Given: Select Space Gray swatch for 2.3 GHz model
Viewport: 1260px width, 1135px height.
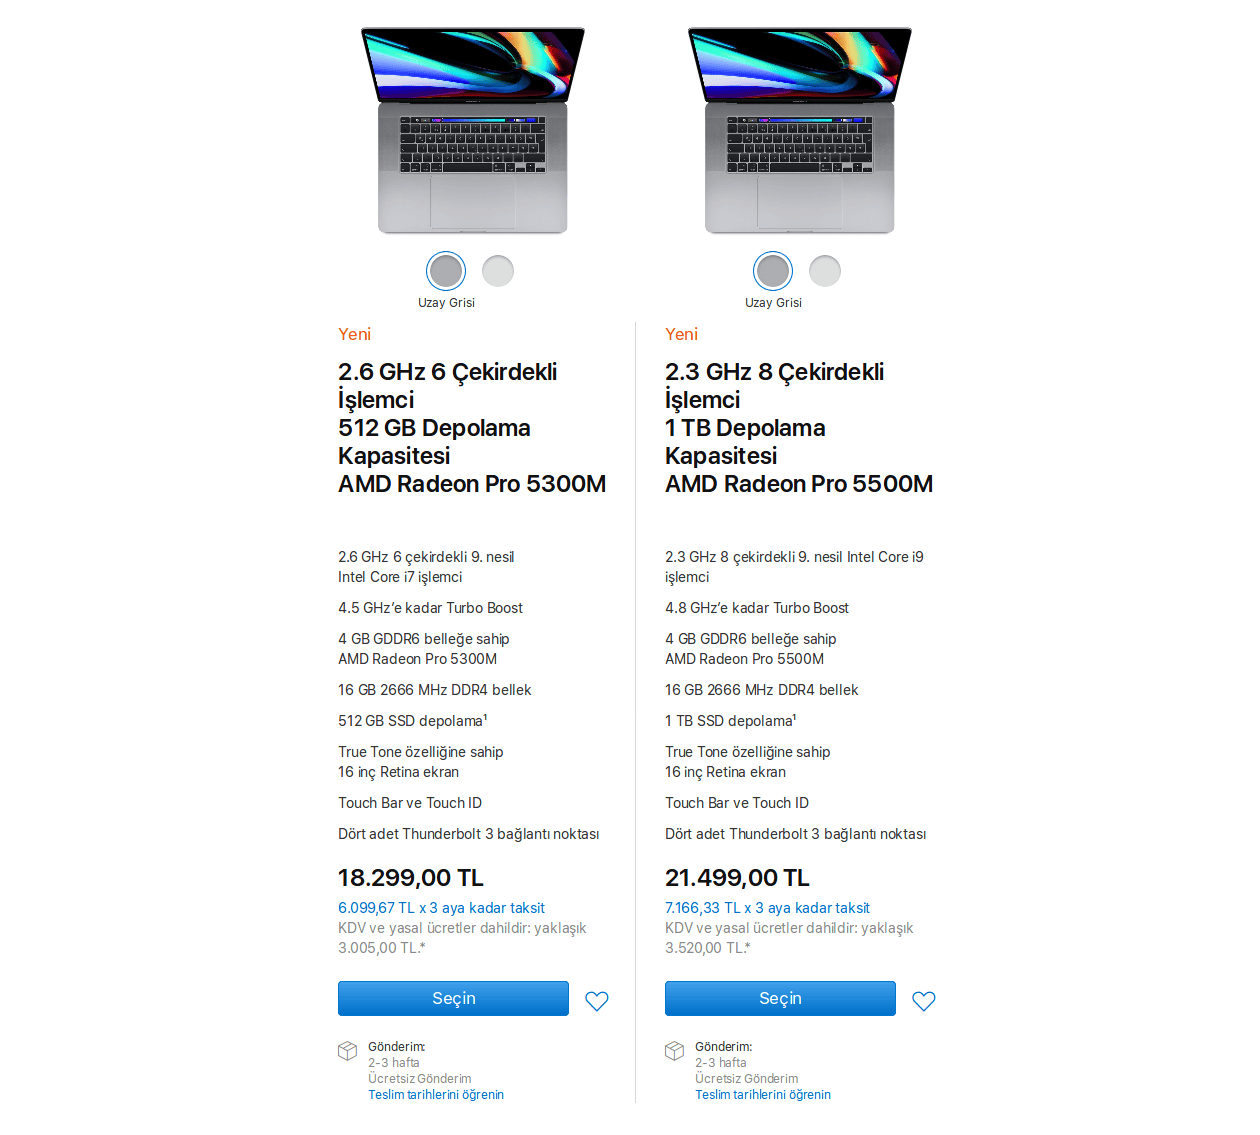Looking at the screenshot, I should pos(773,271).
